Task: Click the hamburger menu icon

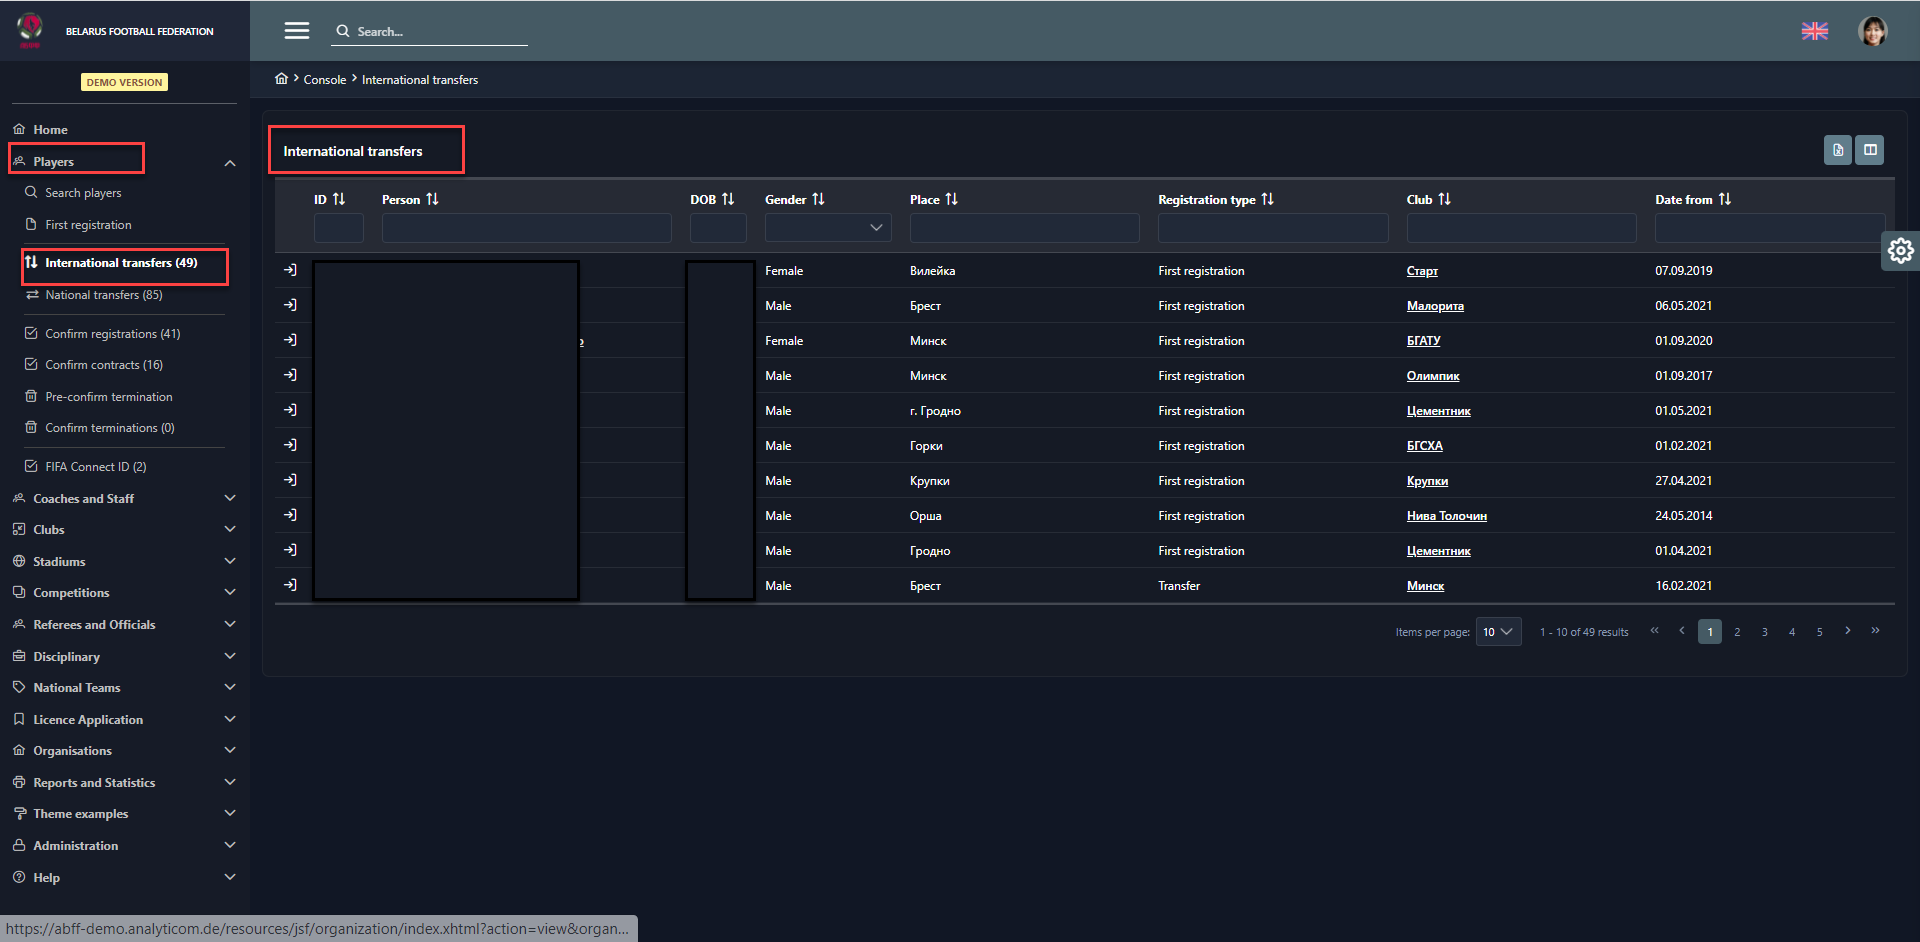Action: point(296,31)
